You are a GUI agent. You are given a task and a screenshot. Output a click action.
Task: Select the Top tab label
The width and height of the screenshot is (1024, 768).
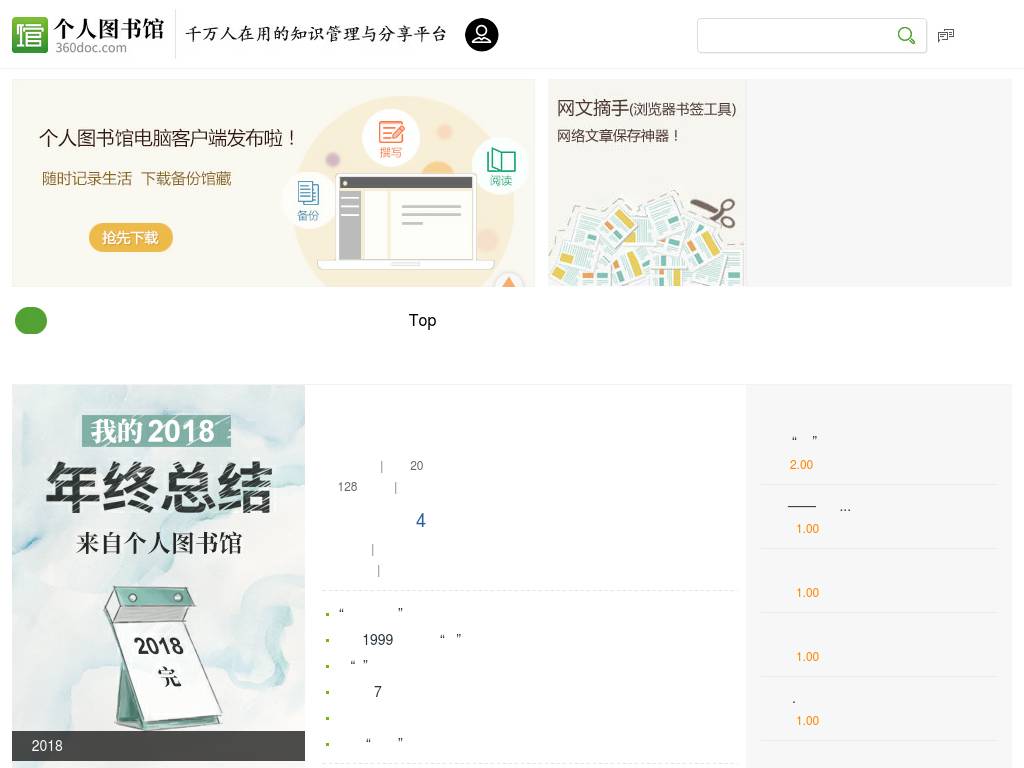click(422, 320)
